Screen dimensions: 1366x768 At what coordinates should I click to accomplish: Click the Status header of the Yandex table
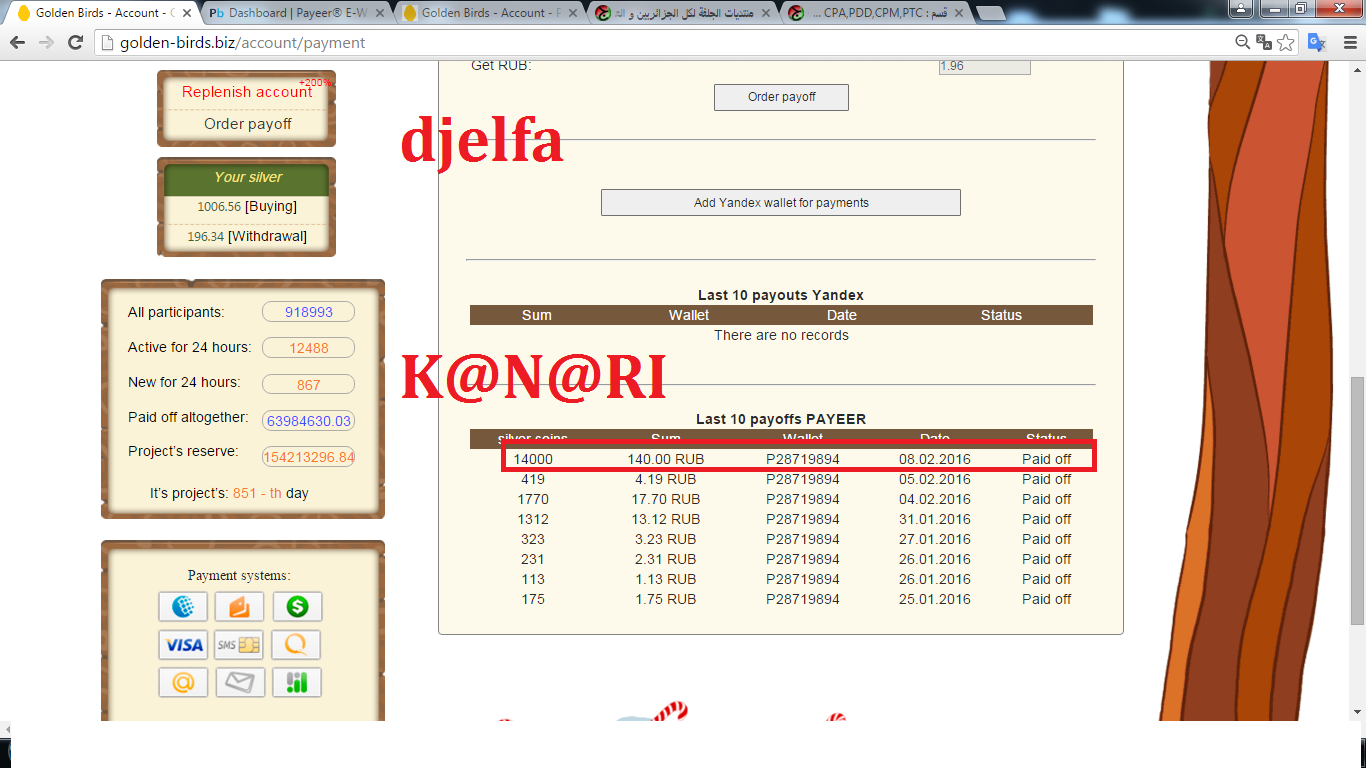point(1001,315)
